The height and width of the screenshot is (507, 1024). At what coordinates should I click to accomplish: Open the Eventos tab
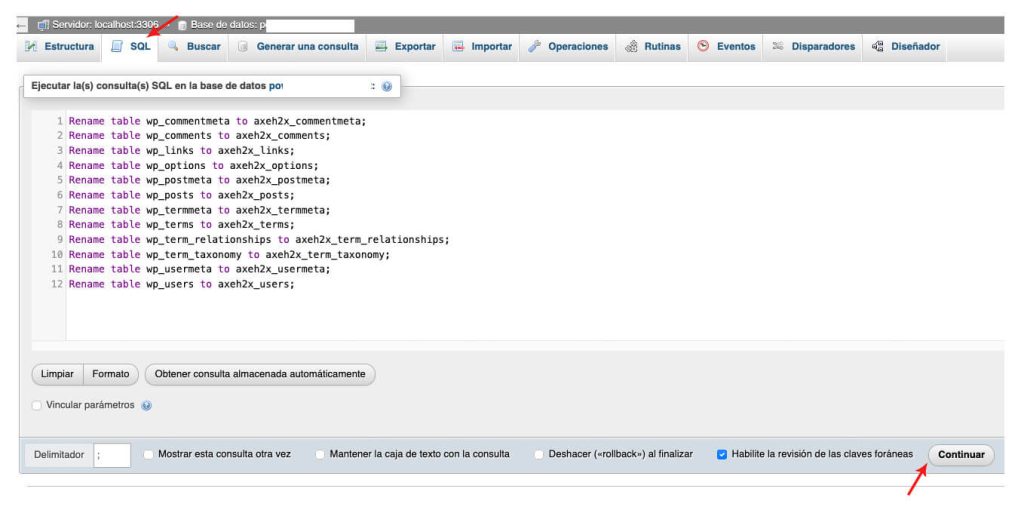[726, 47]
